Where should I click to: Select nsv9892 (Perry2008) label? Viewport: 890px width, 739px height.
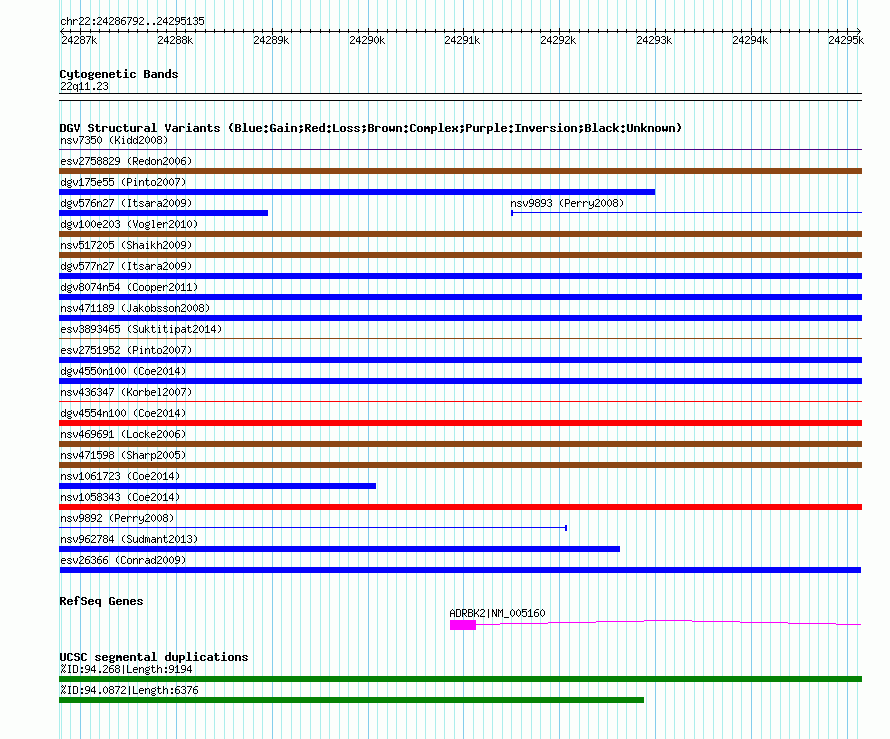[x=117, y=518]
